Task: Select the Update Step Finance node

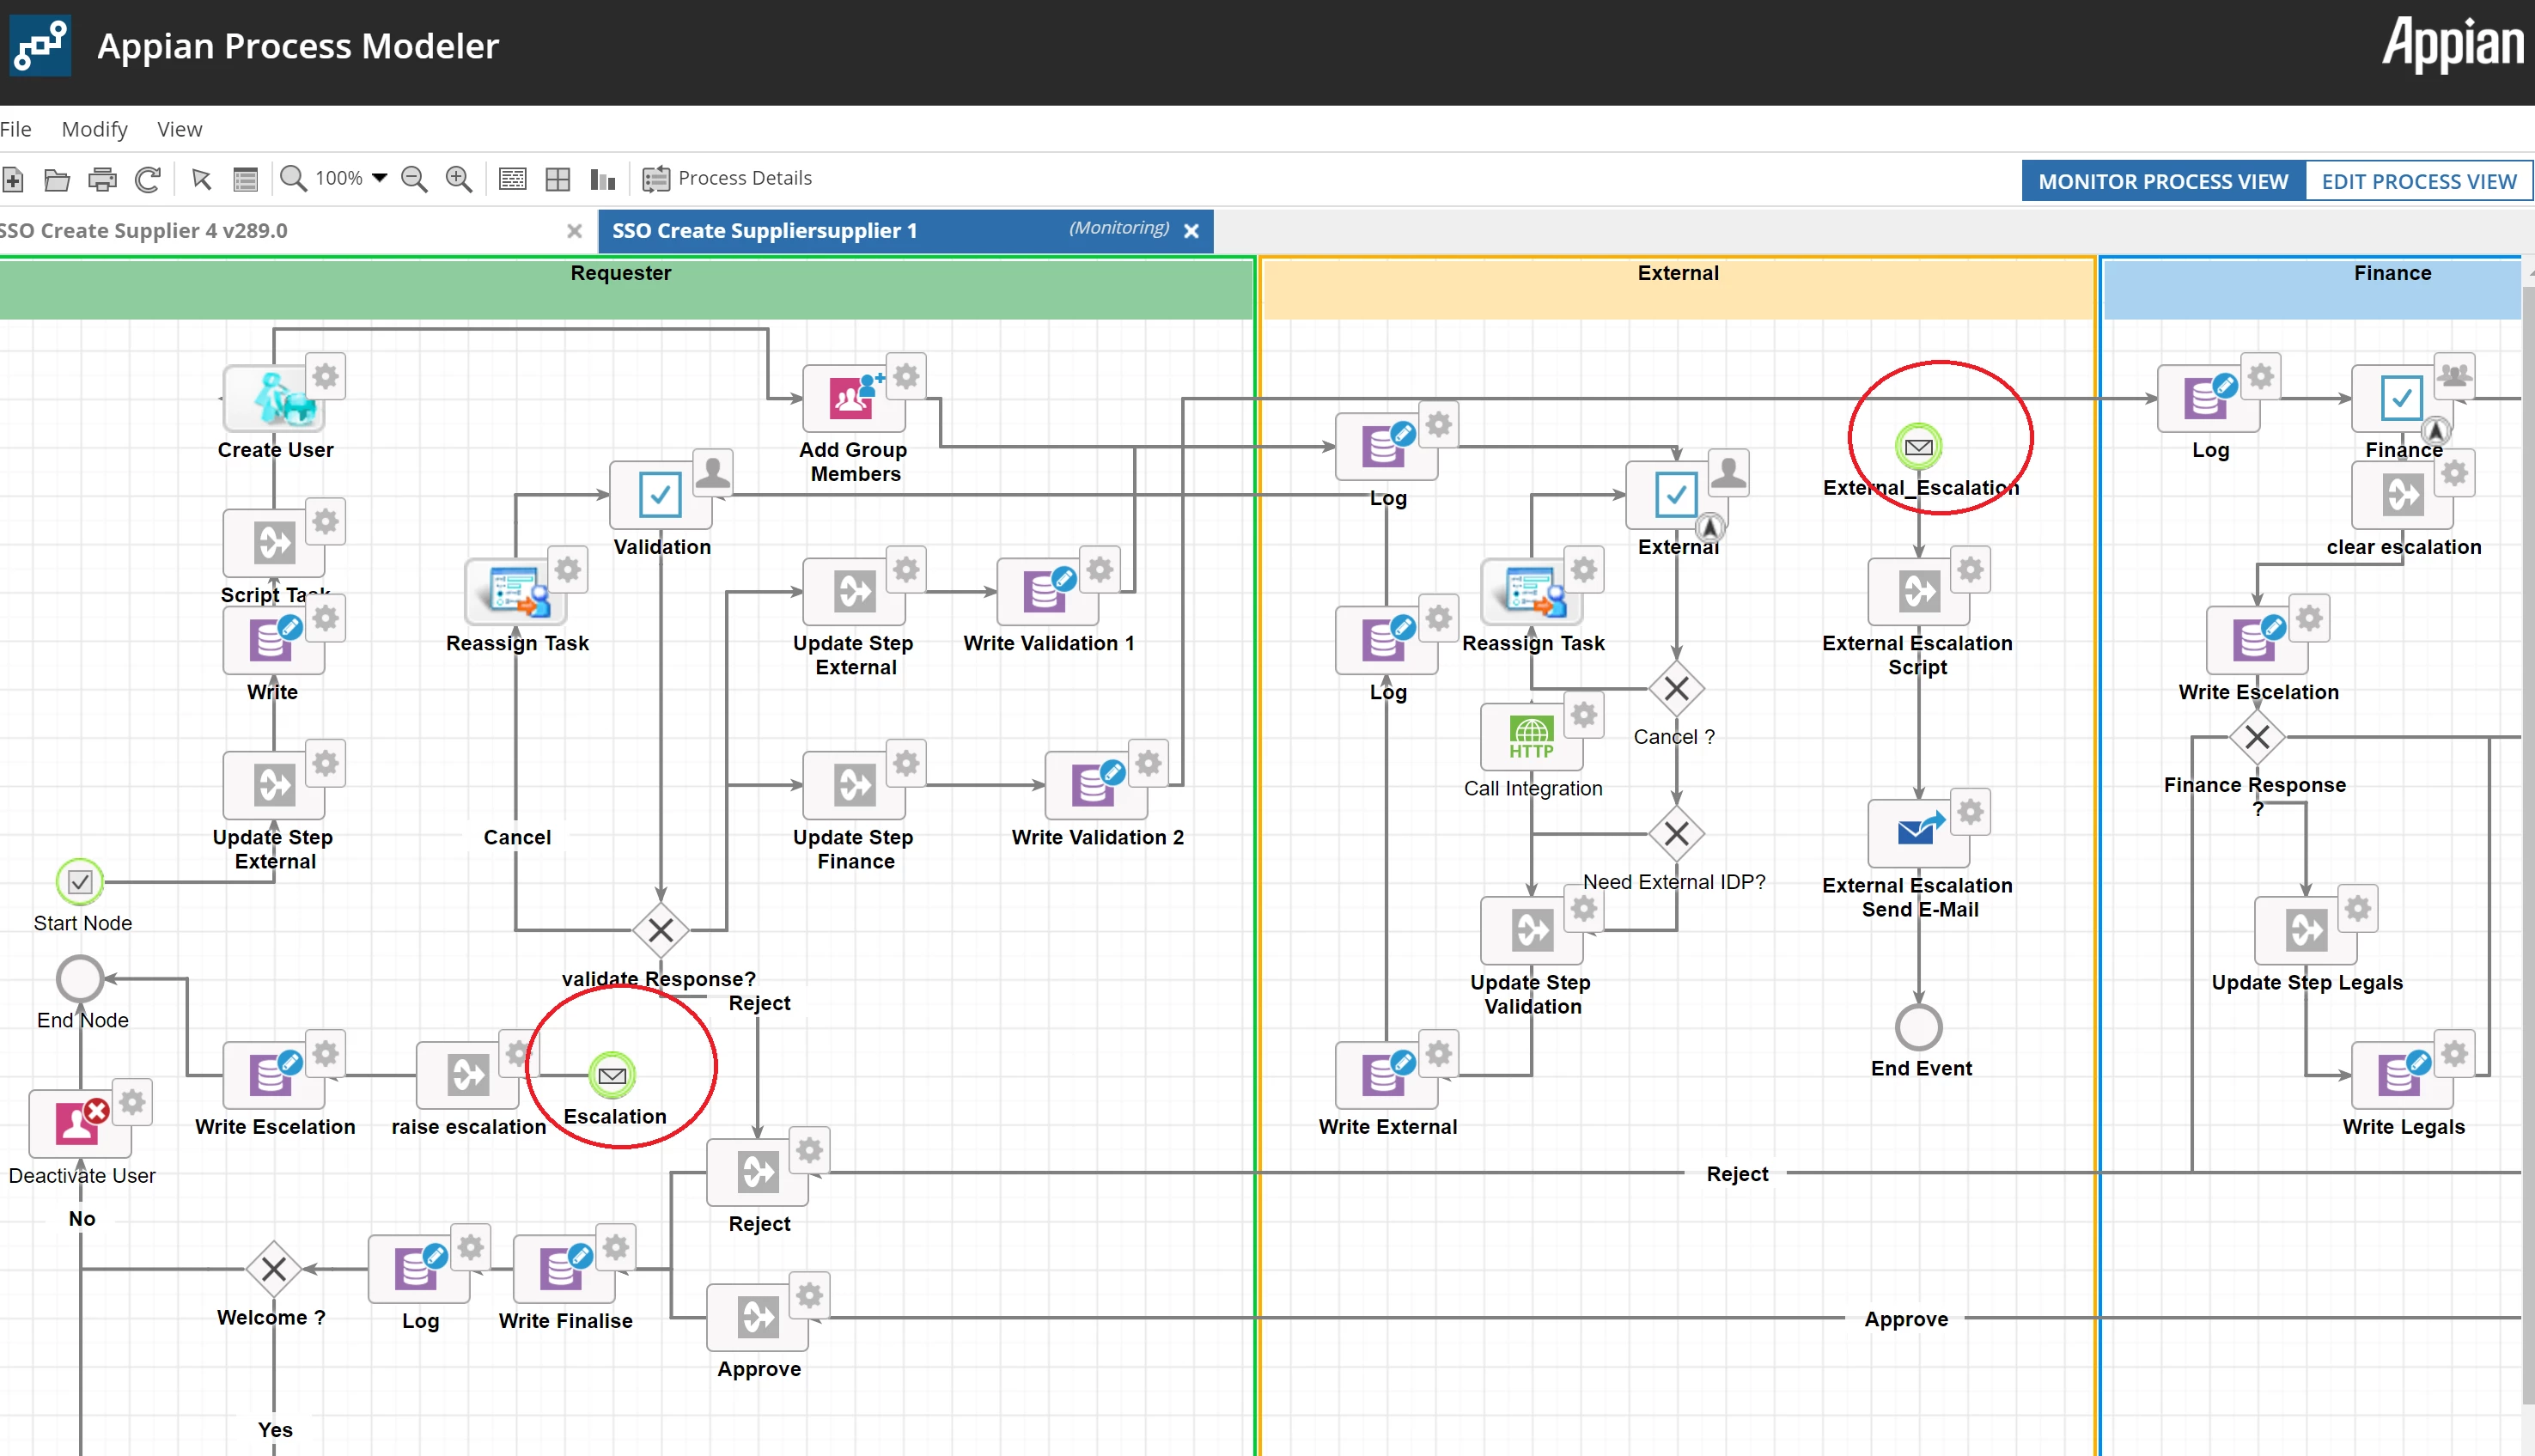Action: [x=854, y=785]
